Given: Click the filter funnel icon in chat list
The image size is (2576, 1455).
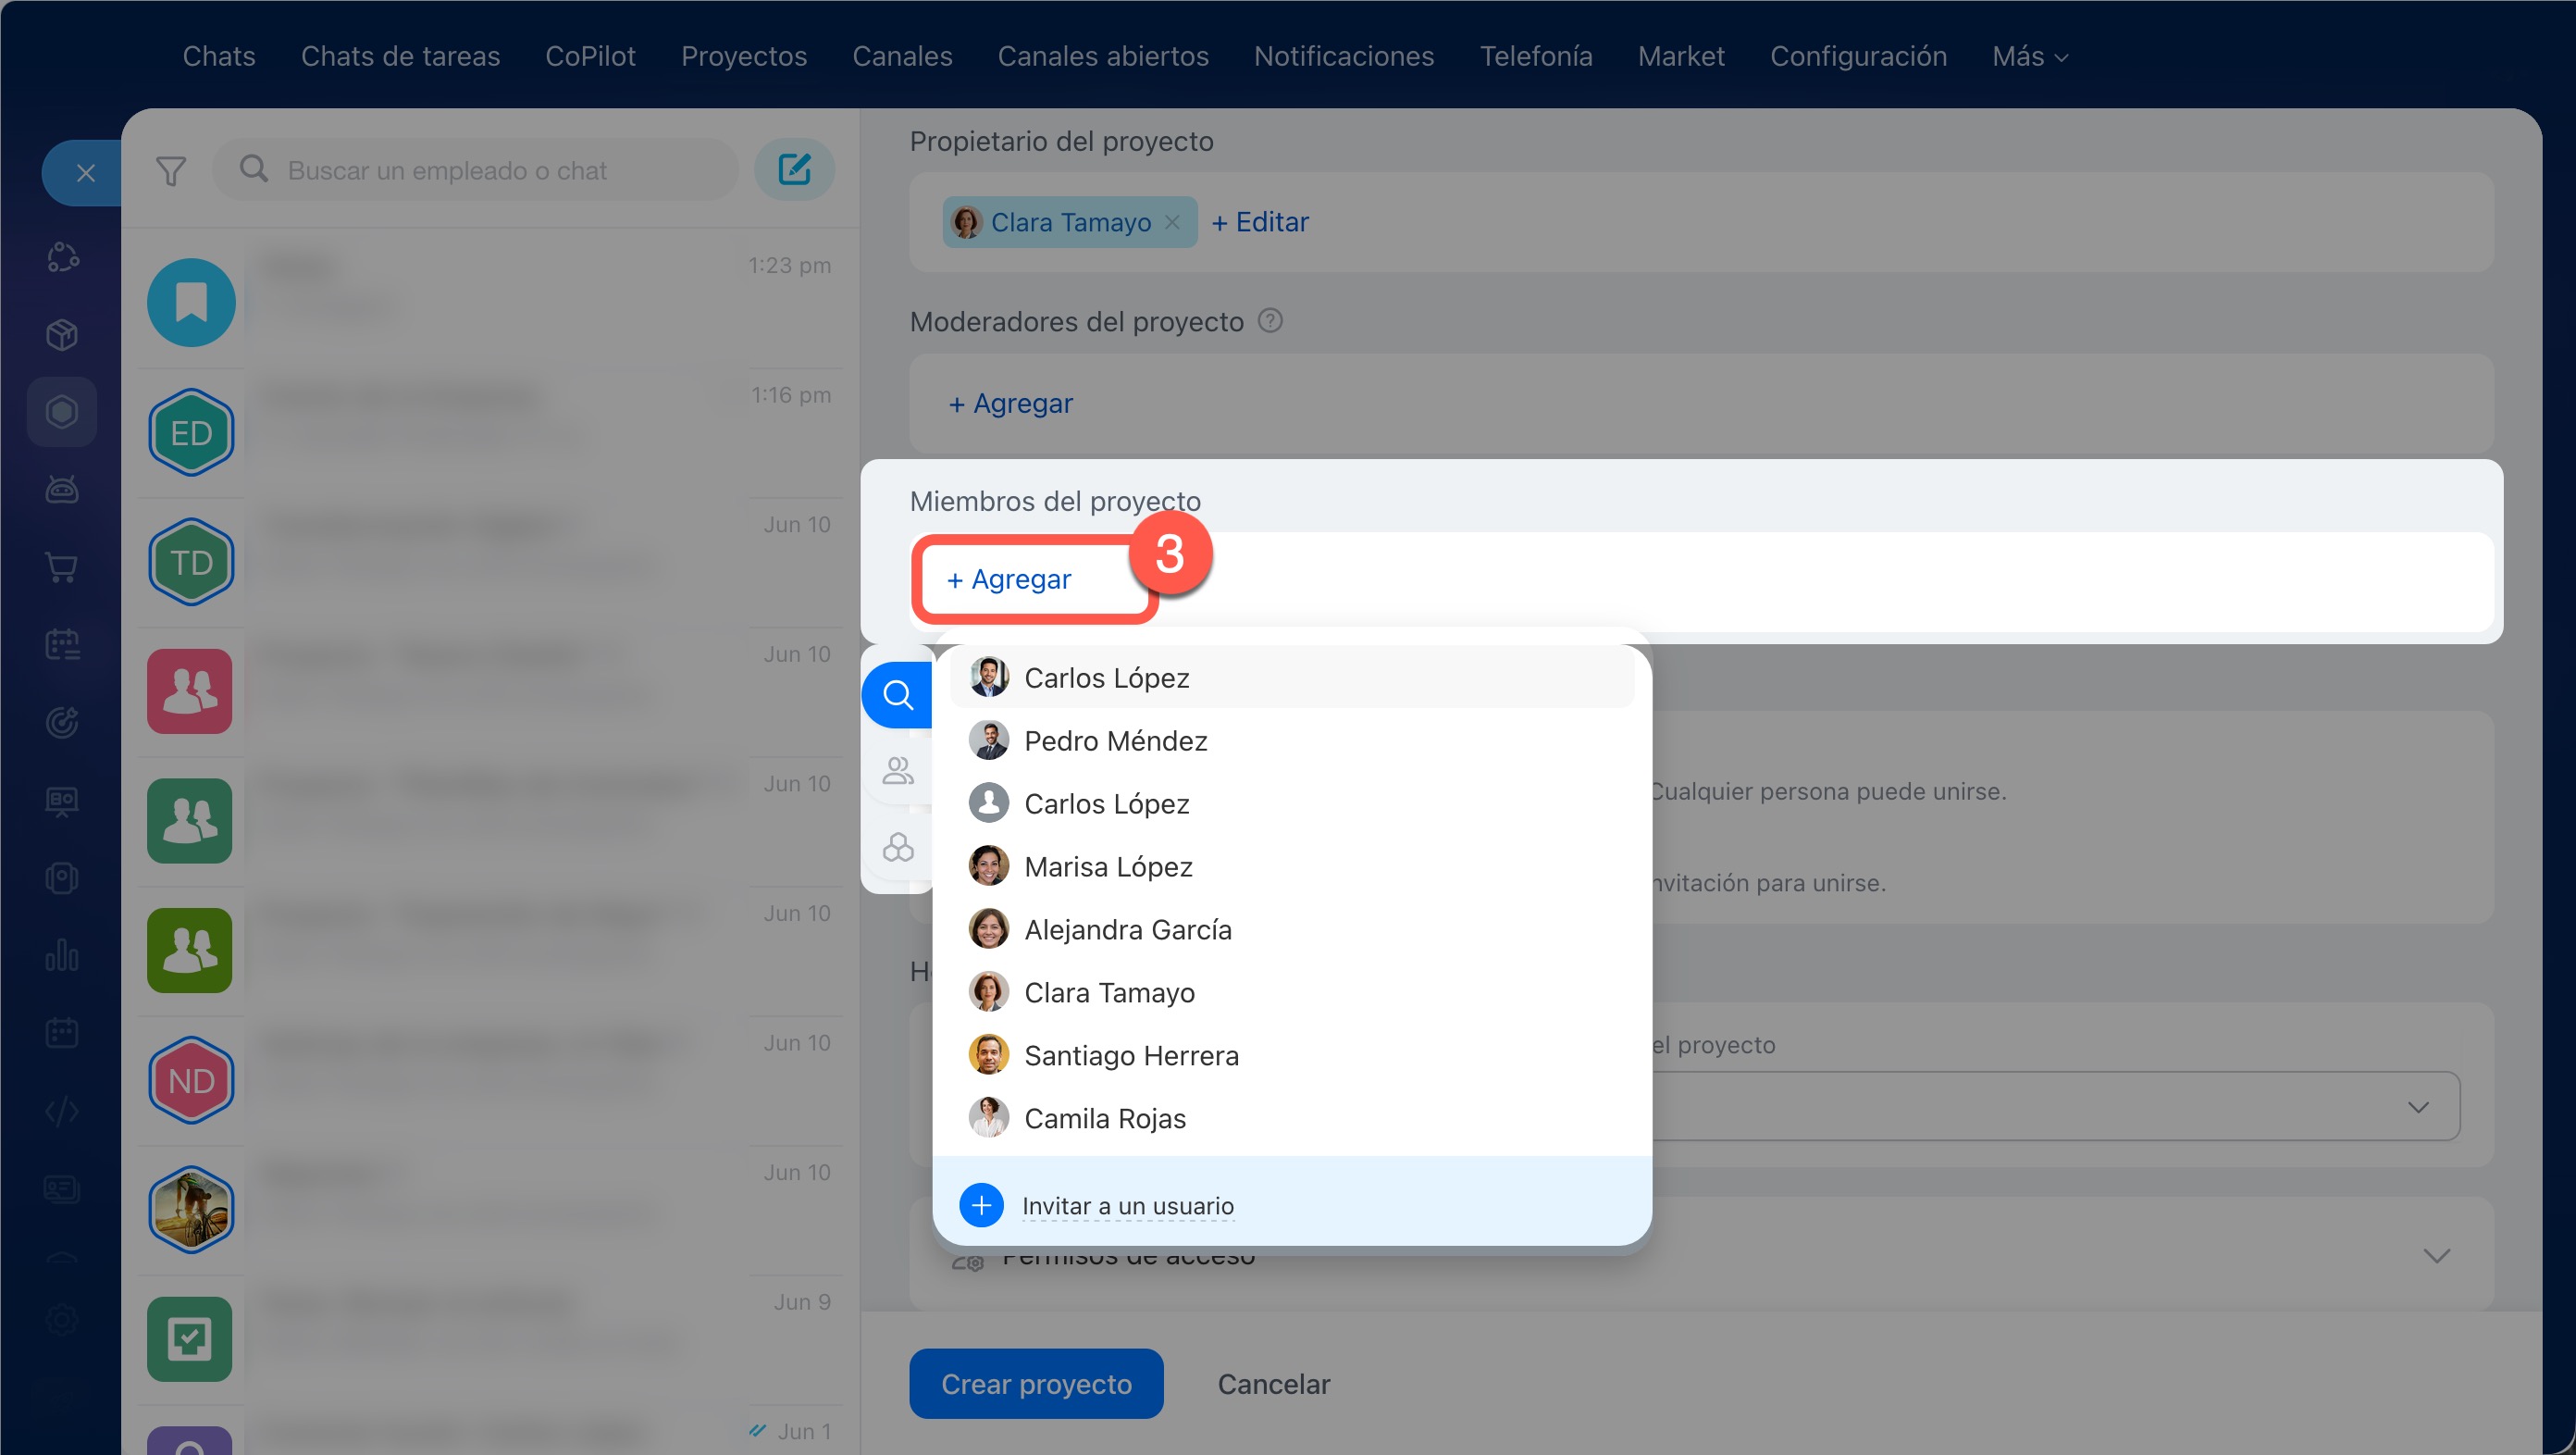Looking at the screenshot, I should (x=171, y=171).
